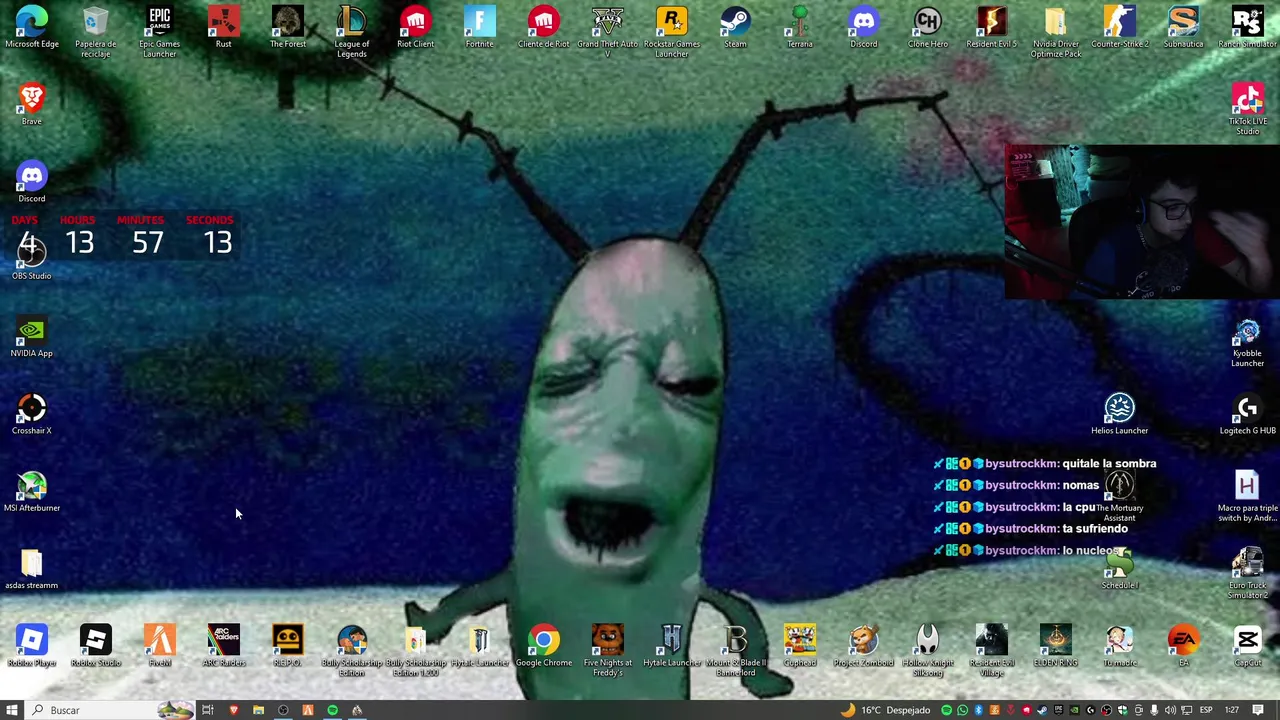Select the NVIDIA App icon
Viewport: 1280px width, 720px height.
31,336
